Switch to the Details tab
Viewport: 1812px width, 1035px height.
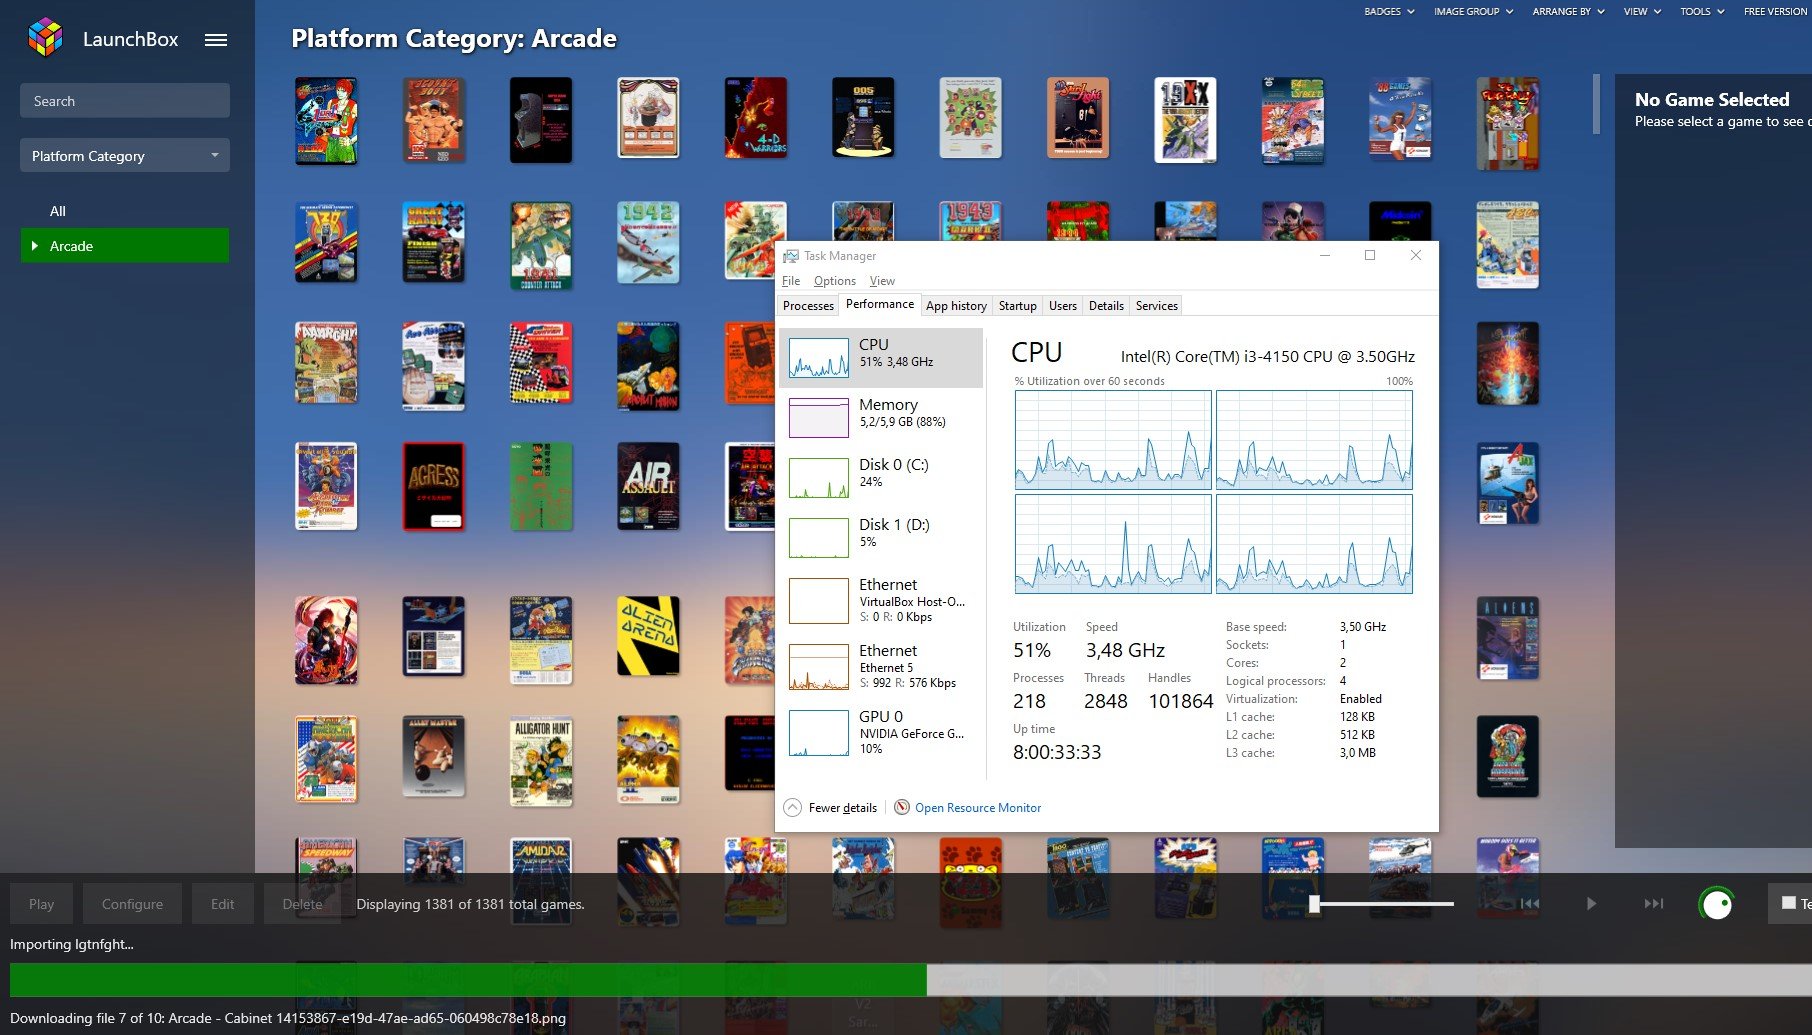point(1106,306)
